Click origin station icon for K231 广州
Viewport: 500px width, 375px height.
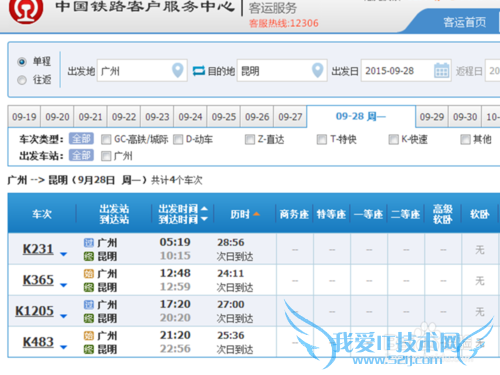(88, 242)
